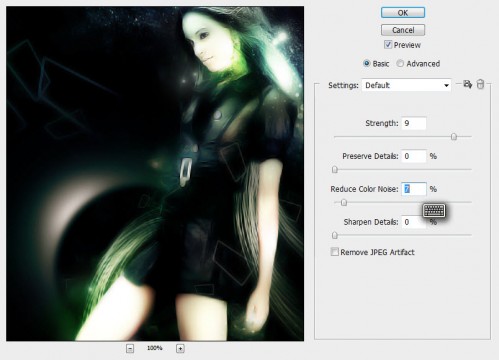This screenshot has height=360, width=499.
Task: Click the Preserve Details slider handle
Action: [335, 170]
